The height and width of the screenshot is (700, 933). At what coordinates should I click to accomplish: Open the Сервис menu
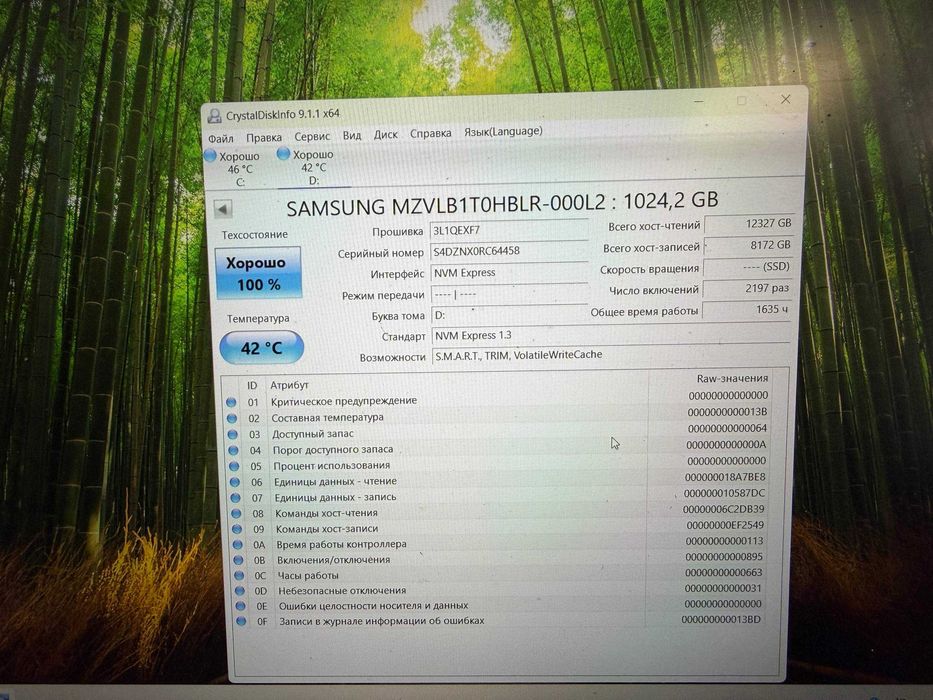pos(312,136)
